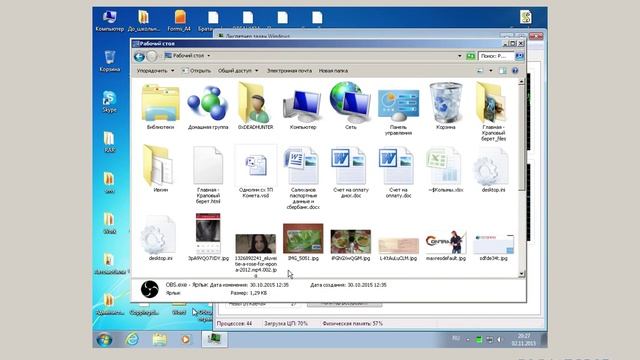This screenshot has height=360, width=640.
Task: Click Загрузка ЦП: 70% in Task Manager status bar
Action: click(x=286, y=324)
